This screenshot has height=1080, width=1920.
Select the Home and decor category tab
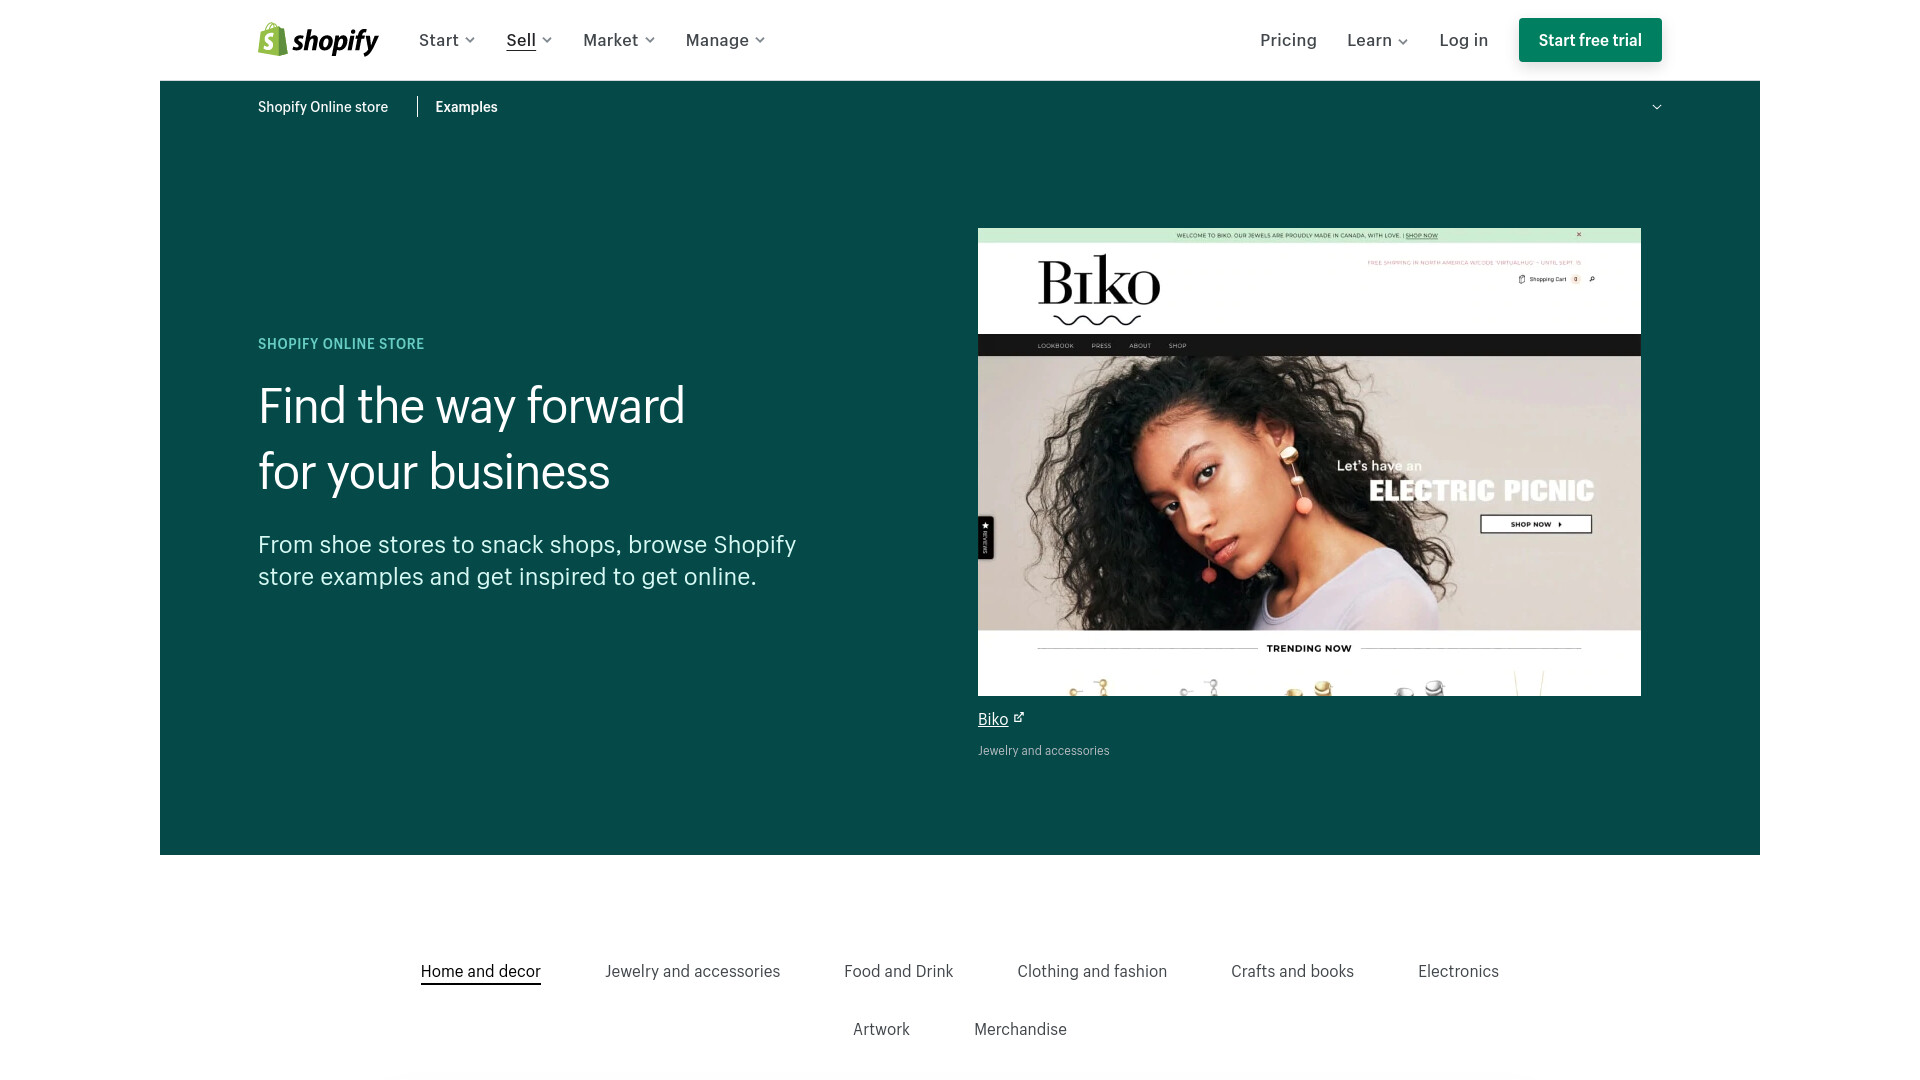tap(481, 971)
